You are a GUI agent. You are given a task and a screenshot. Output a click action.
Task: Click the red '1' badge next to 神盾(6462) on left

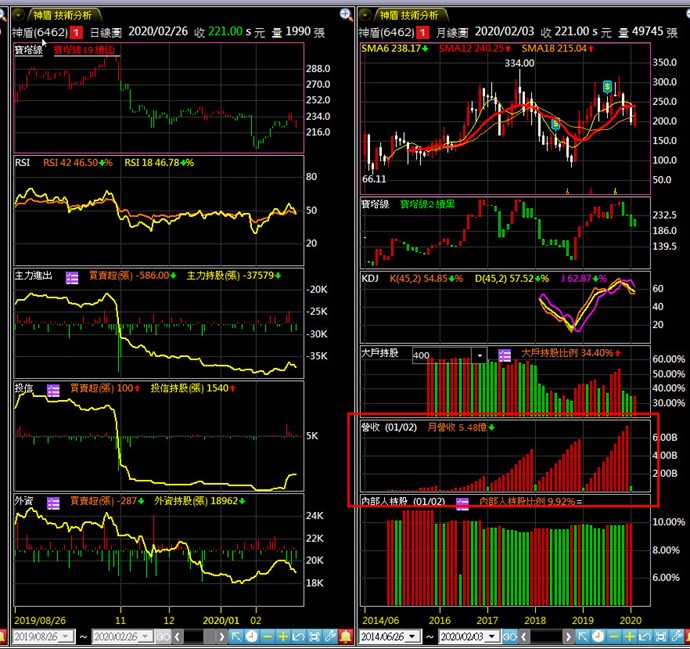pos(75,33)
